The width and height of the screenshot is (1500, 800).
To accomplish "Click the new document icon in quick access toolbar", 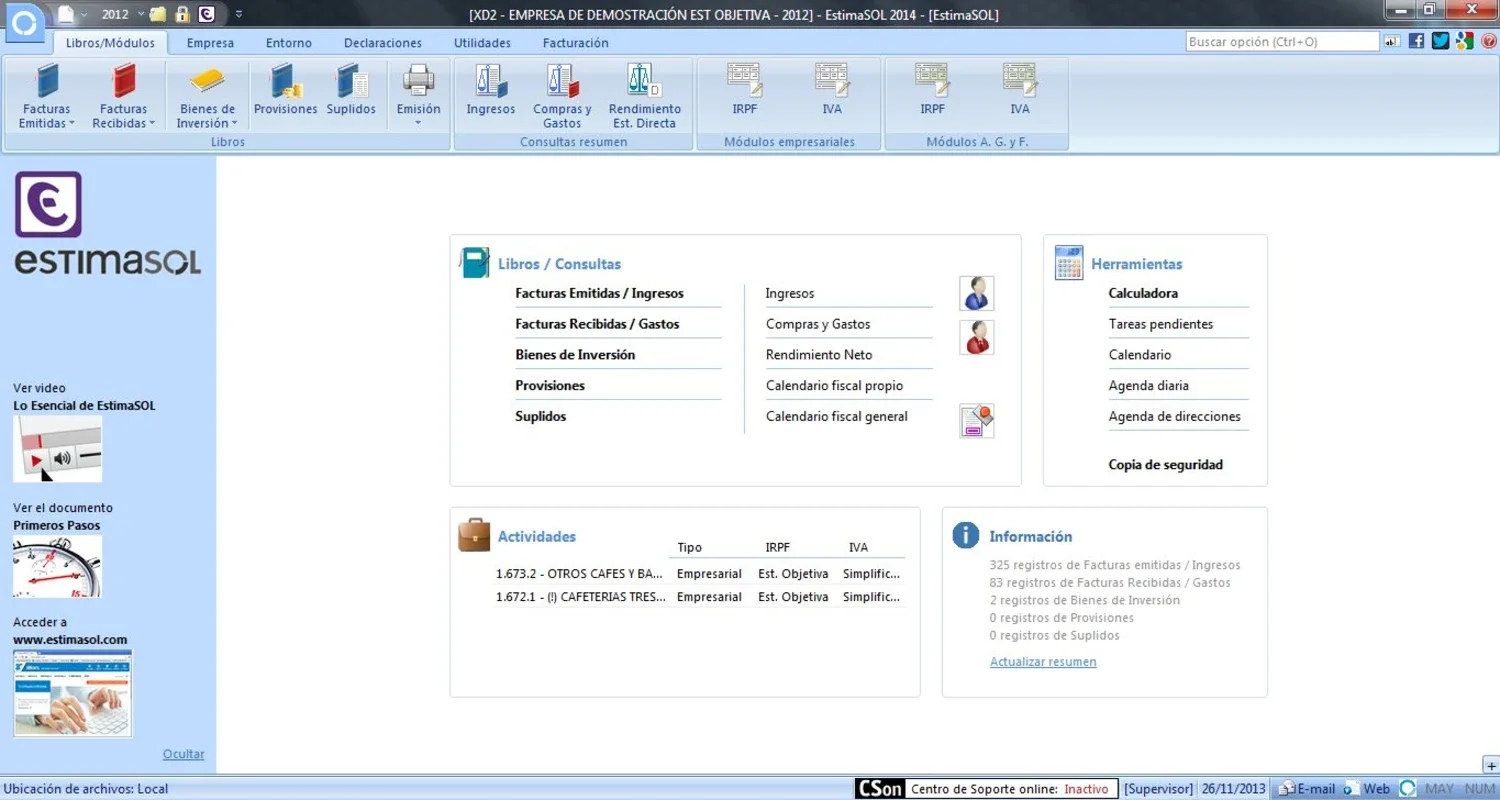I will pyautogui.click(x=66, y=14).
